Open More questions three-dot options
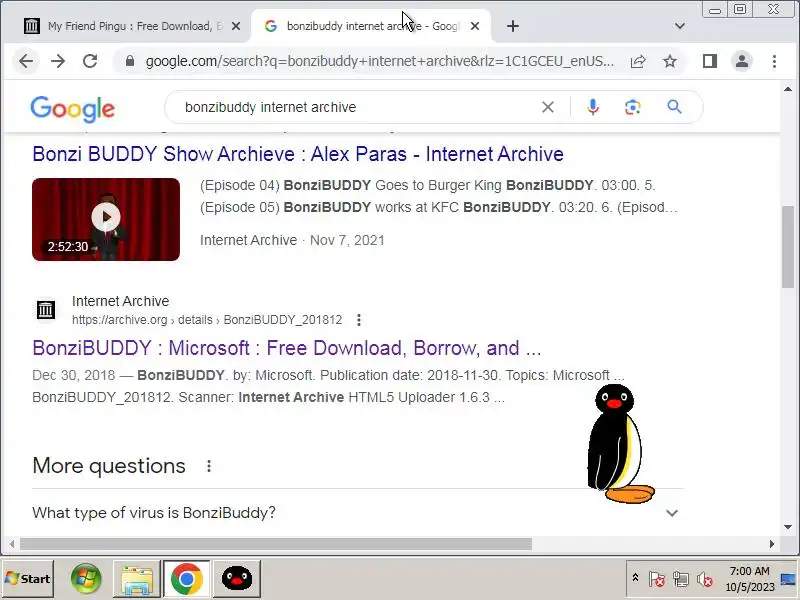Image resolution: width=800 pixels, height=600 pixels. click(x=209, y=466)
